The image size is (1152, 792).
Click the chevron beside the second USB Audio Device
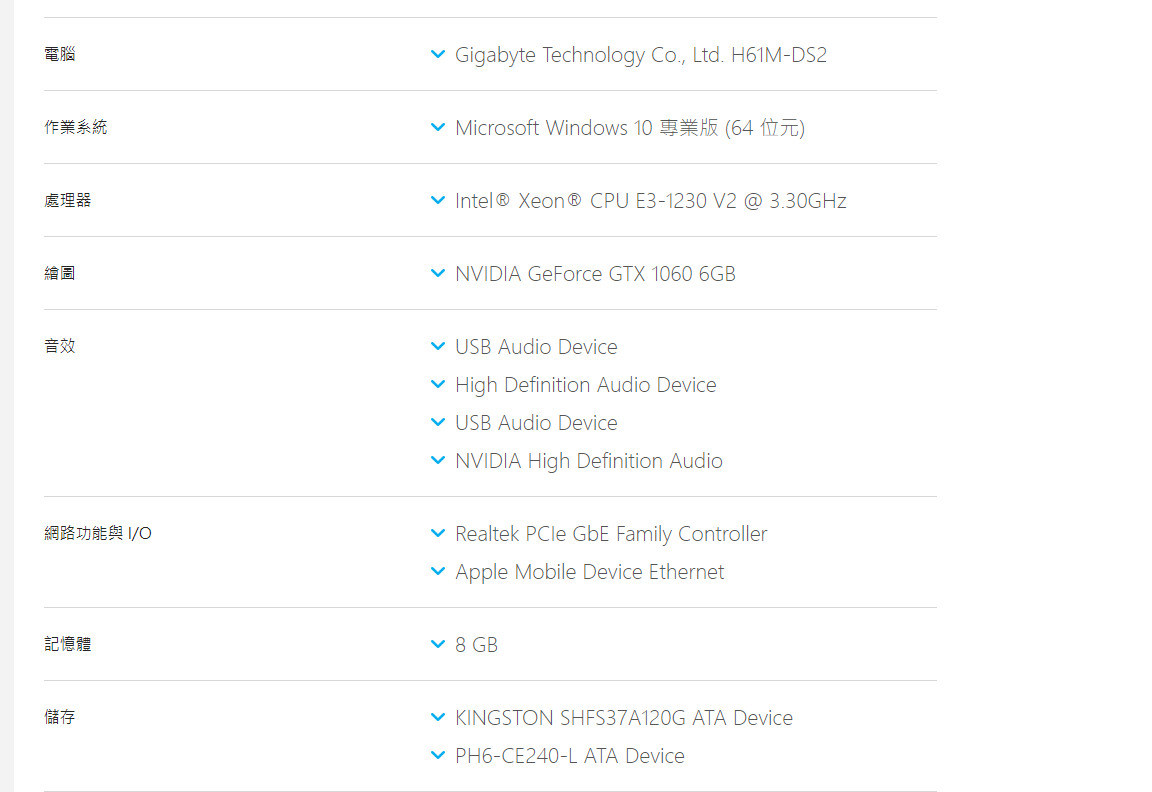[x=437, y=423]
